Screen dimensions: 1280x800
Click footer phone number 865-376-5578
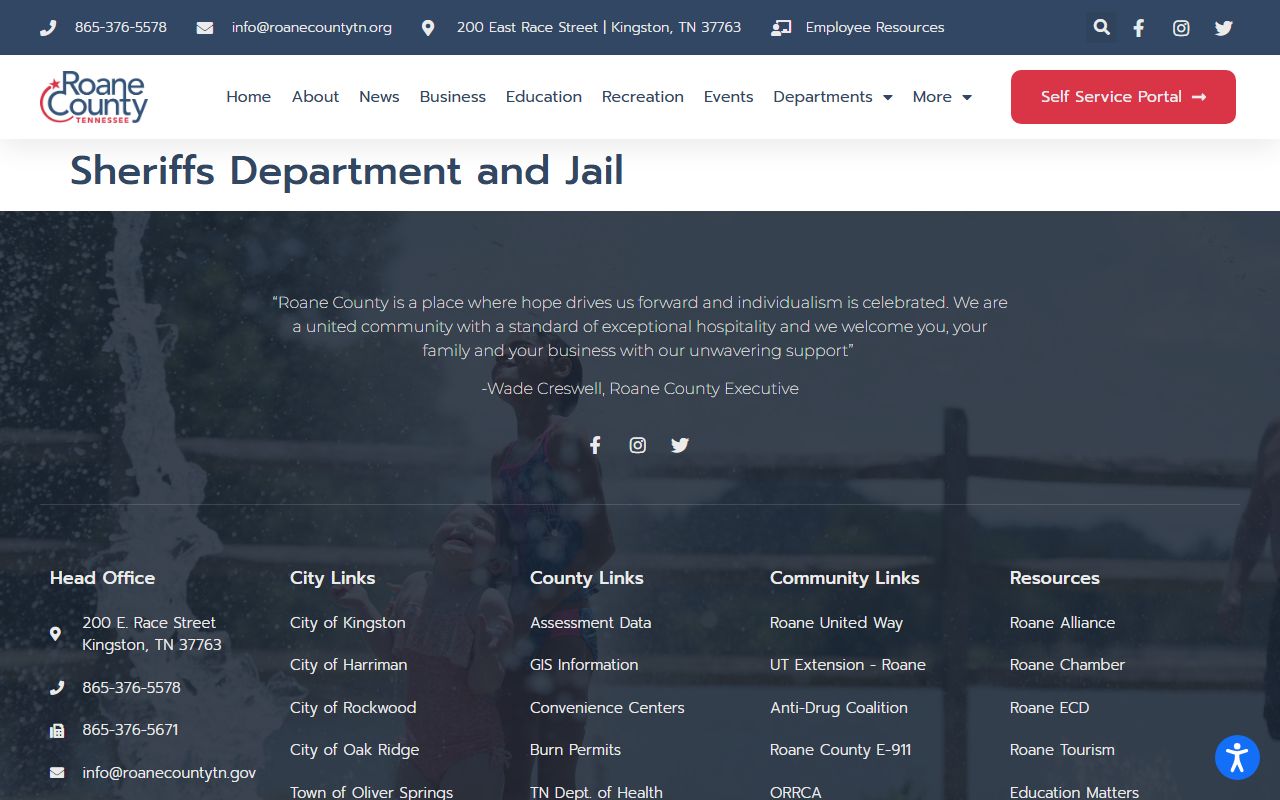tap(131, 688)
